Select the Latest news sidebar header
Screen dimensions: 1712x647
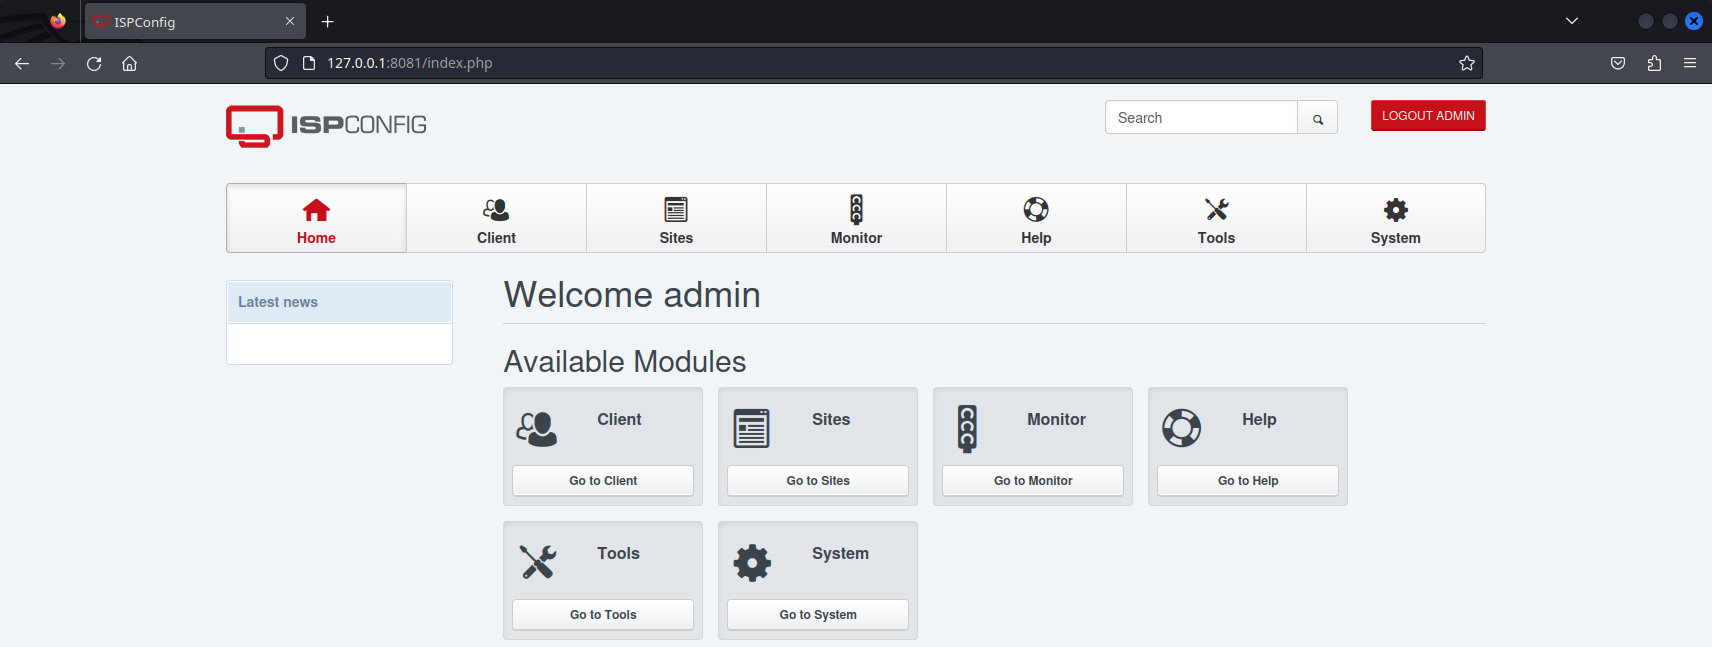click(x=339, y=302)
